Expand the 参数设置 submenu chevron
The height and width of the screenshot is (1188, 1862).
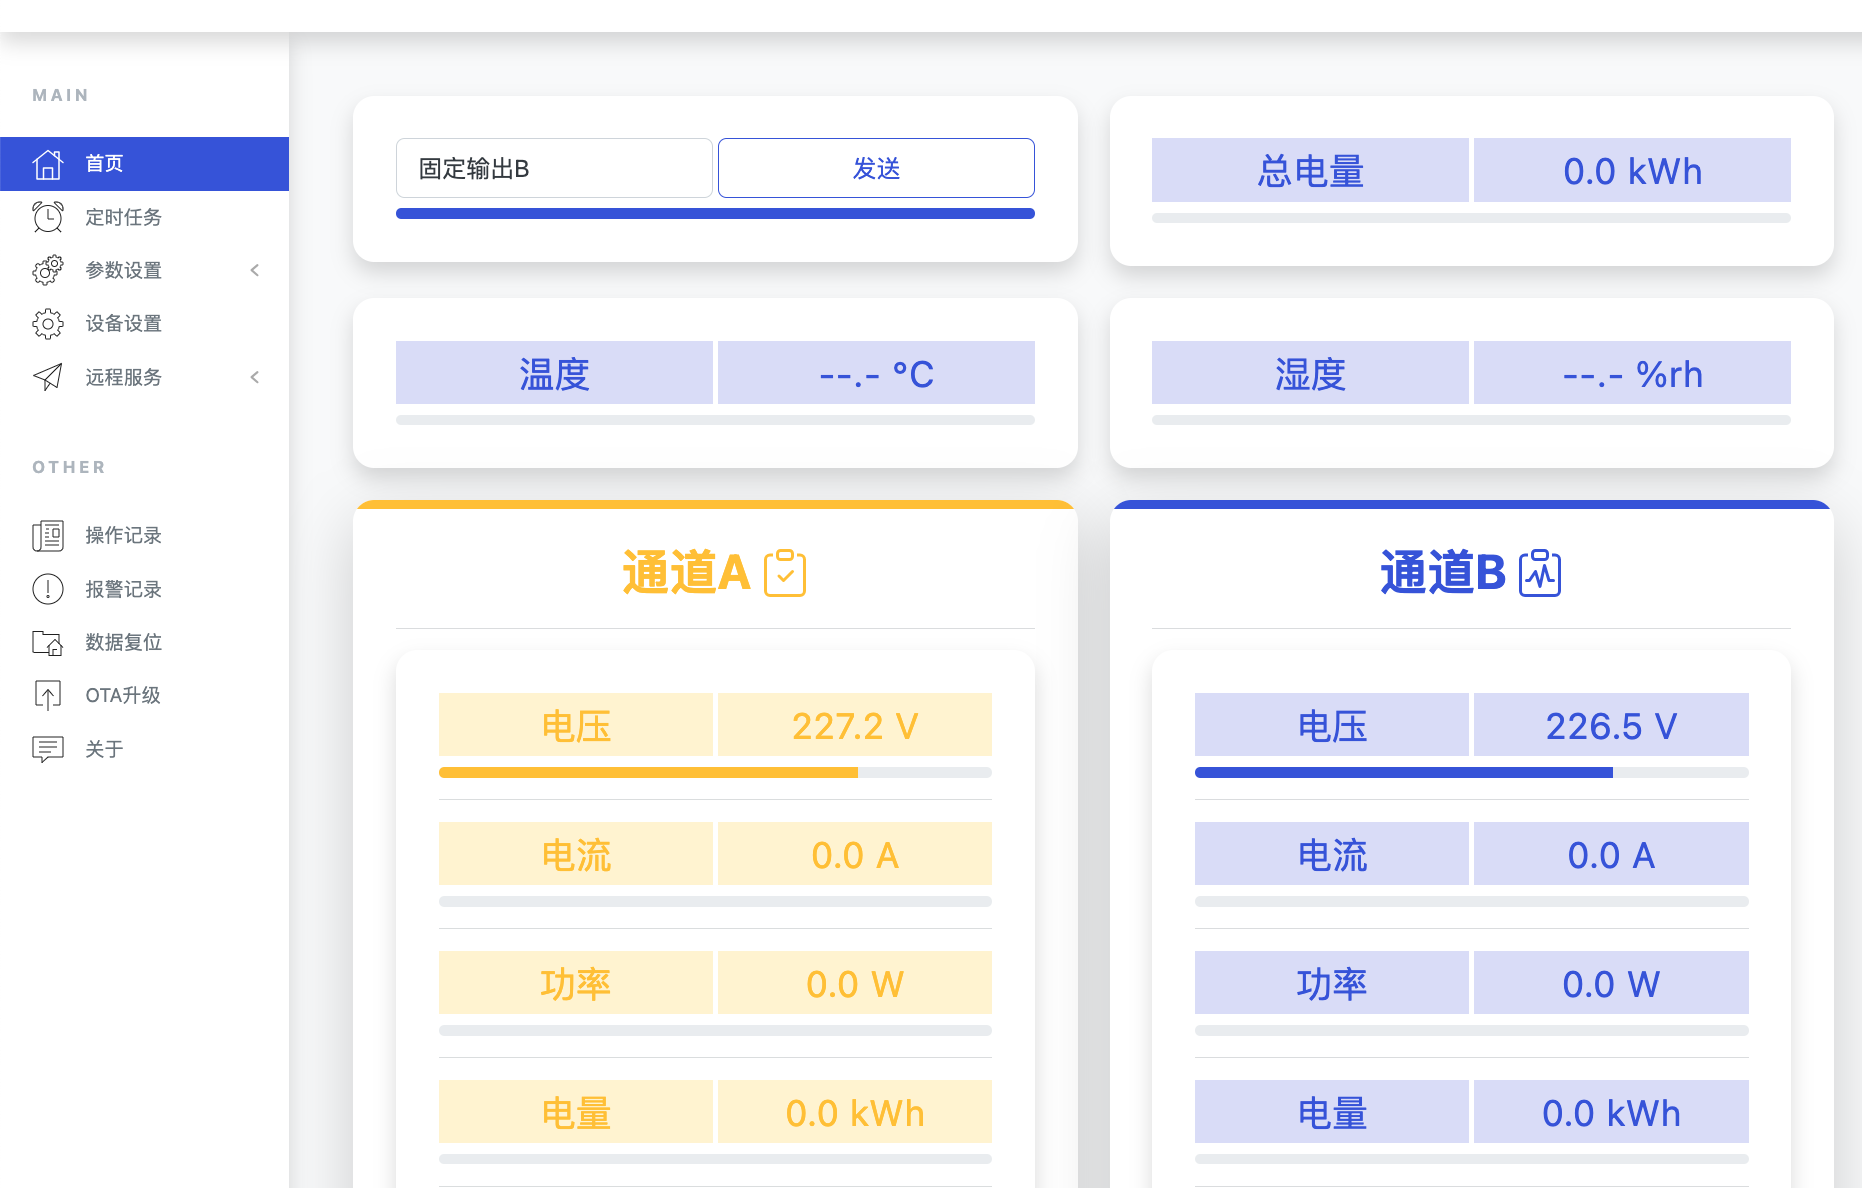(255, 270)
